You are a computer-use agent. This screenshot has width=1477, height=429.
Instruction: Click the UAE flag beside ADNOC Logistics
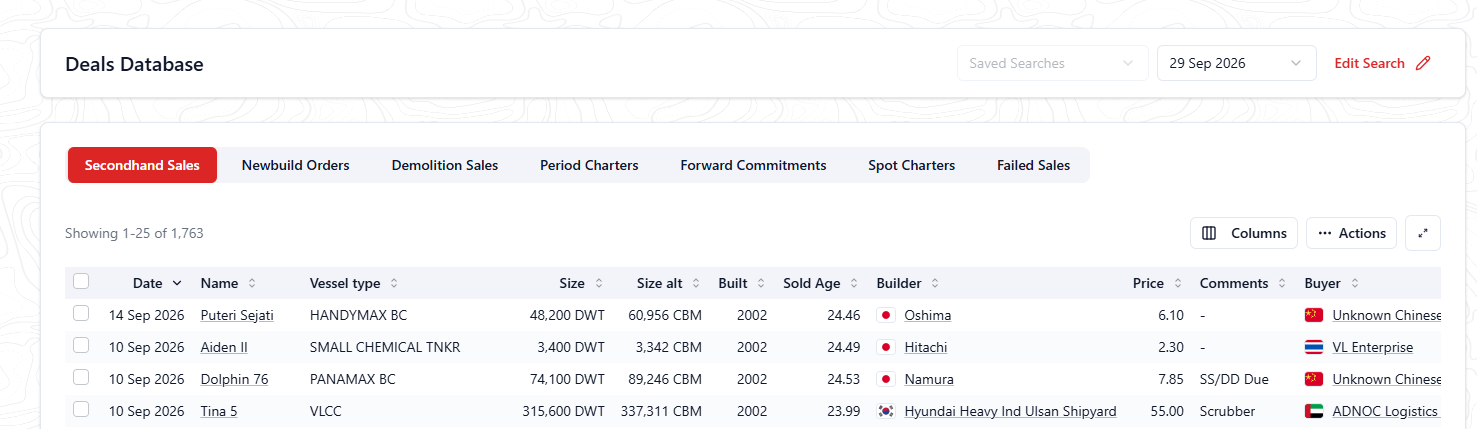(1314, 411)
